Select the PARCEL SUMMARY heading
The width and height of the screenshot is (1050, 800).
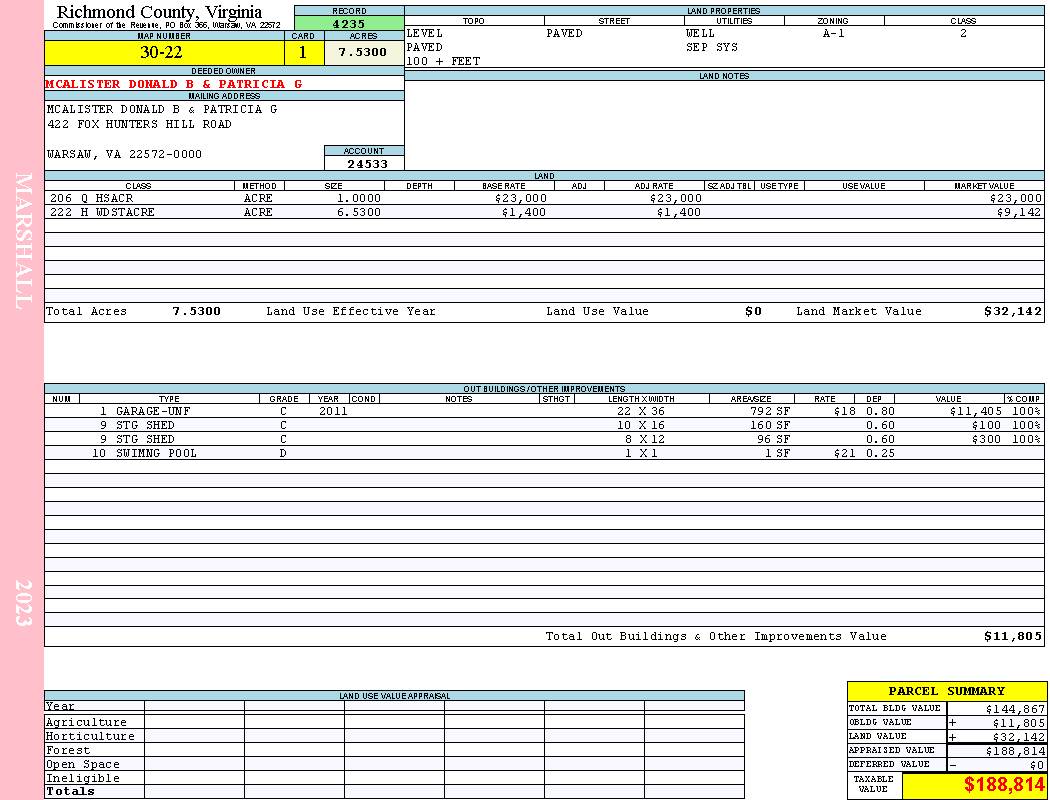pos(947,692)
